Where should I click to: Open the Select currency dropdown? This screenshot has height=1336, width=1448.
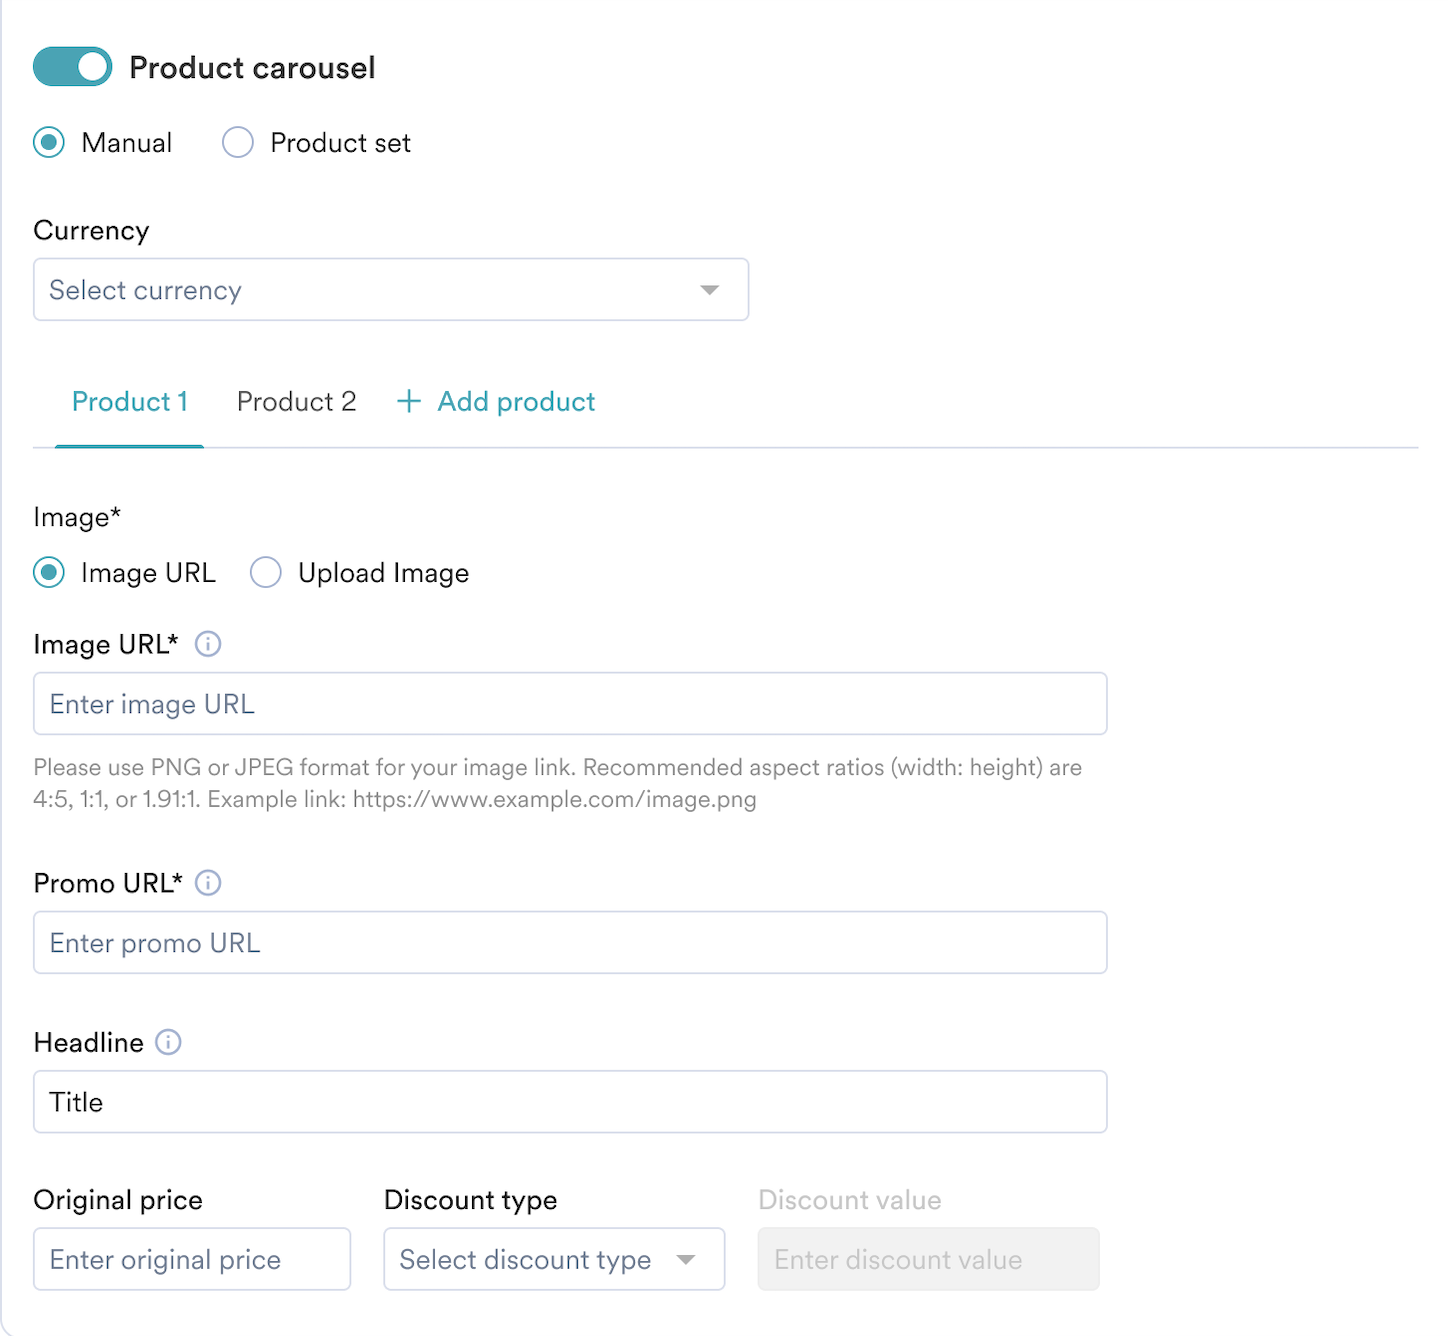tap(390, 290)
